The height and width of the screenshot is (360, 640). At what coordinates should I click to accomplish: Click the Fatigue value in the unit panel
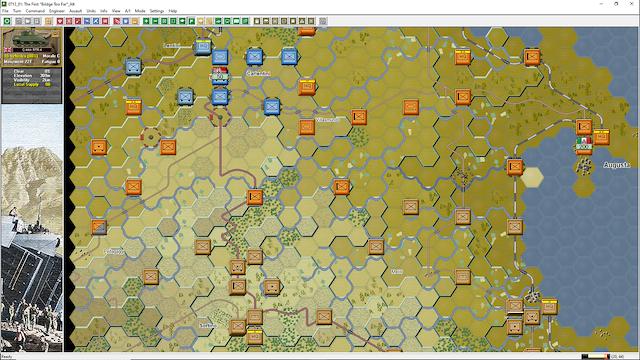tap(51, 62)
